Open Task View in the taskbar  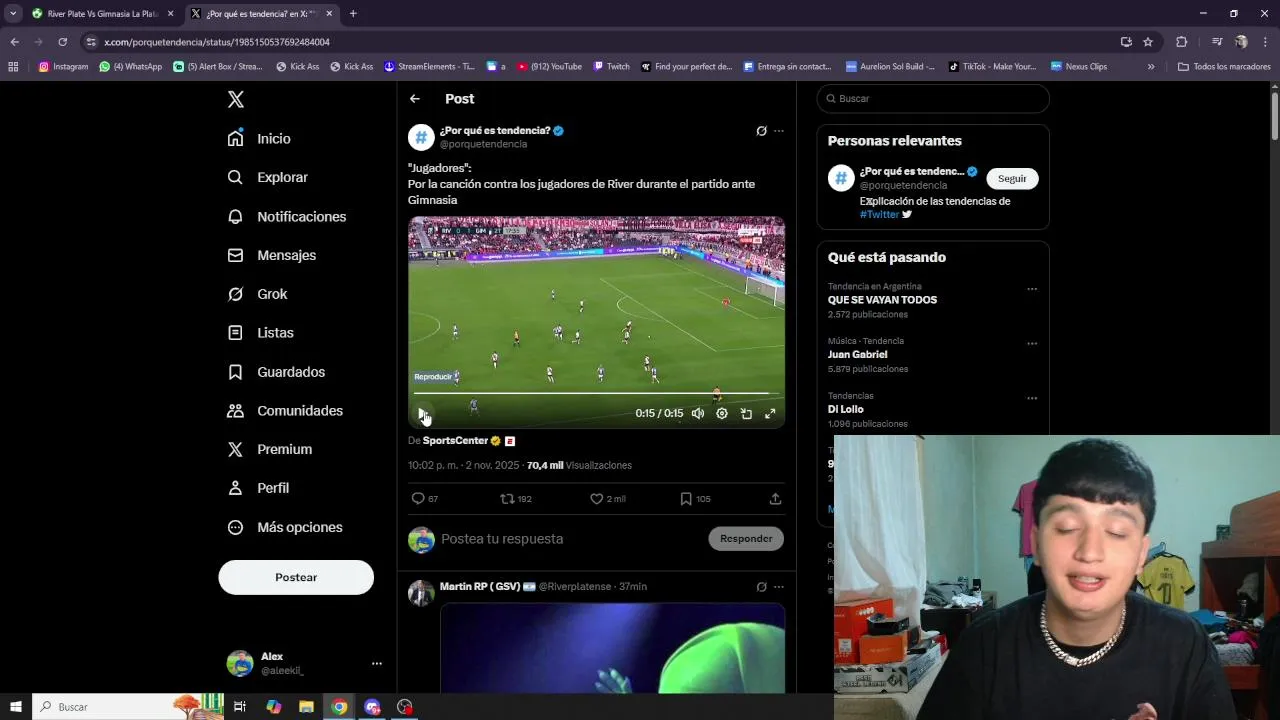click(x=240, y=707)
